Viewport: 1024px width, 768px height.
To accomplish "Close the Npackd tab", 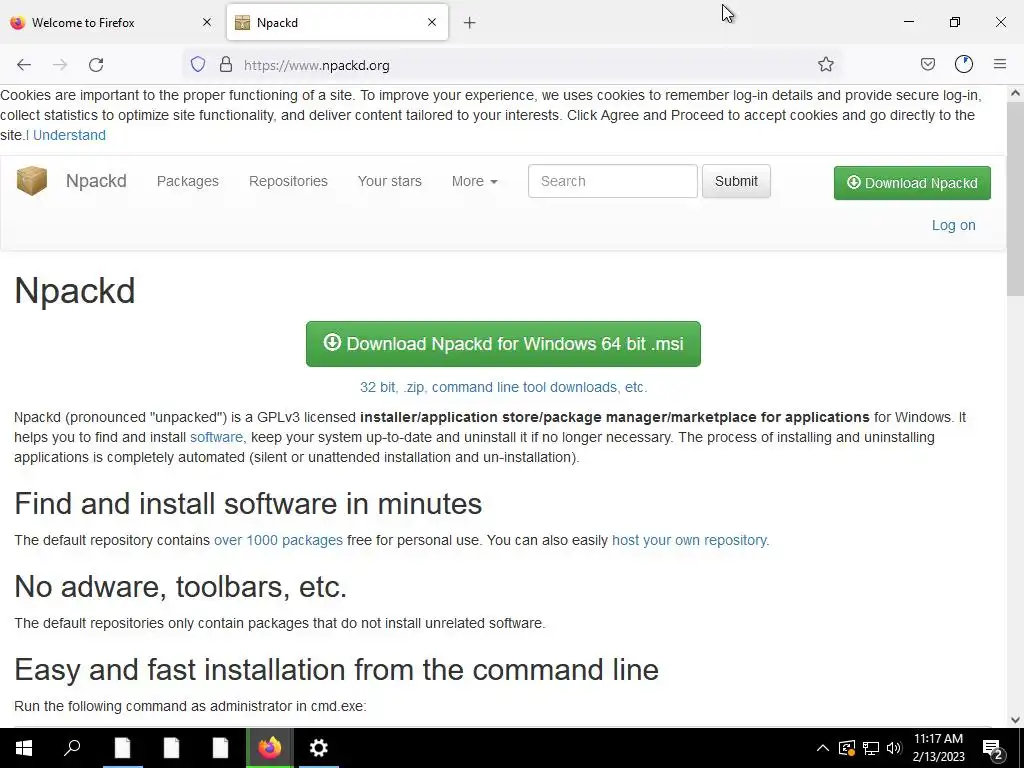I will click(x=432, y=22).
